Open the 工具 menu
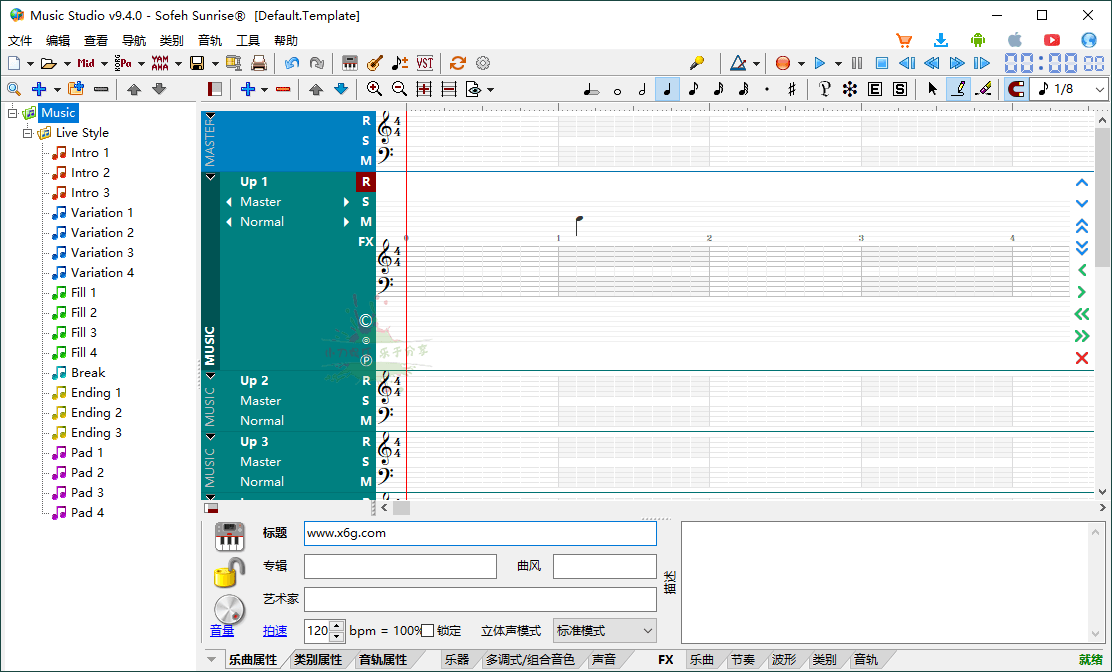The width and height of the screenshot is (1112, 672). (x=247, y=40)
